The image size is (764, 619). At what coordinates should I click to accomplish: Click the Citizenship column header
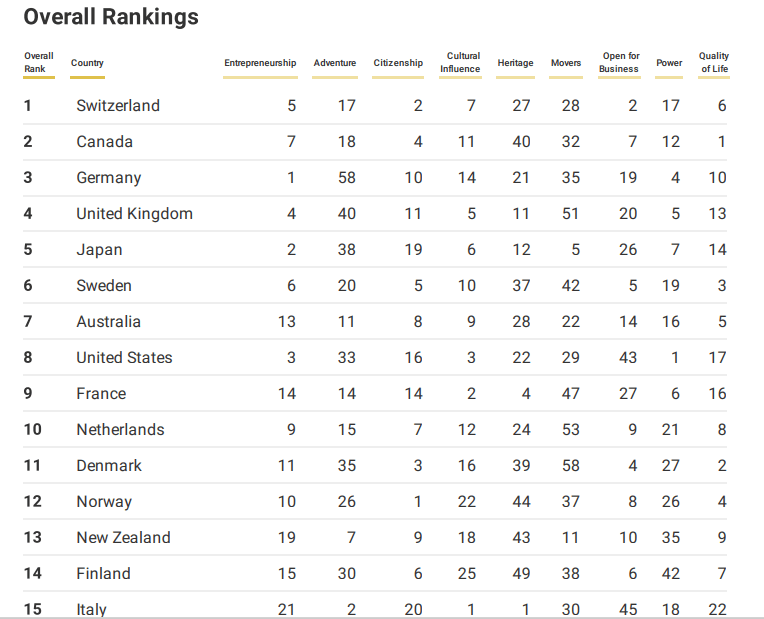(398, 63)
